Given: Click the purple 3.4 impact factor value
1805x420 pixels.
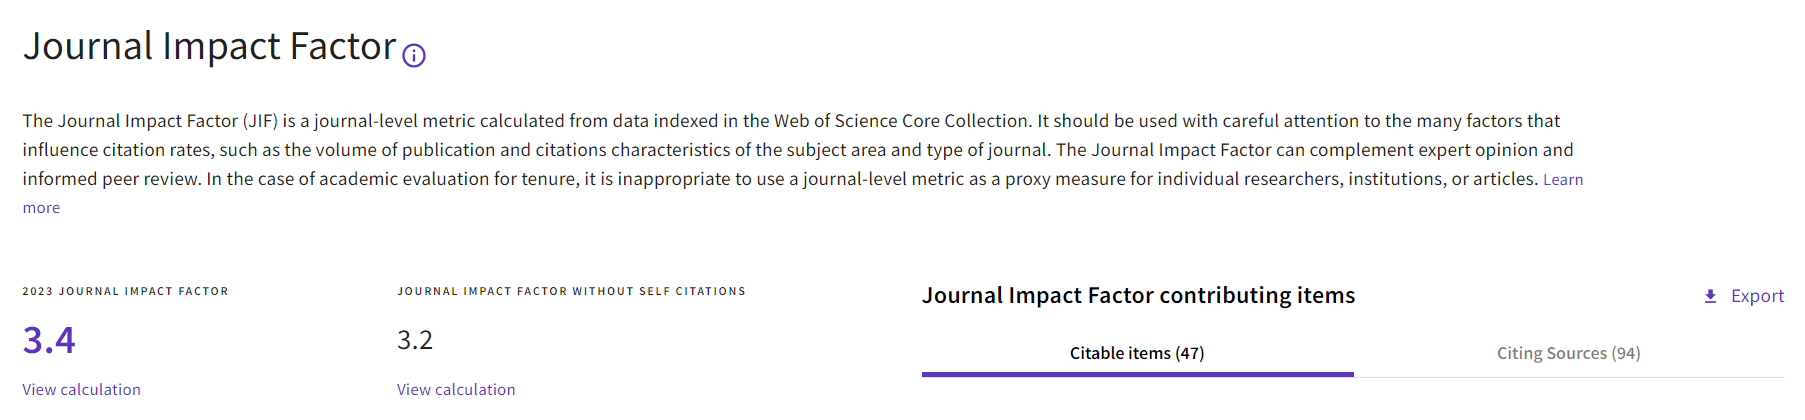Looking at the screenshot, I should (x=49, y=340).
